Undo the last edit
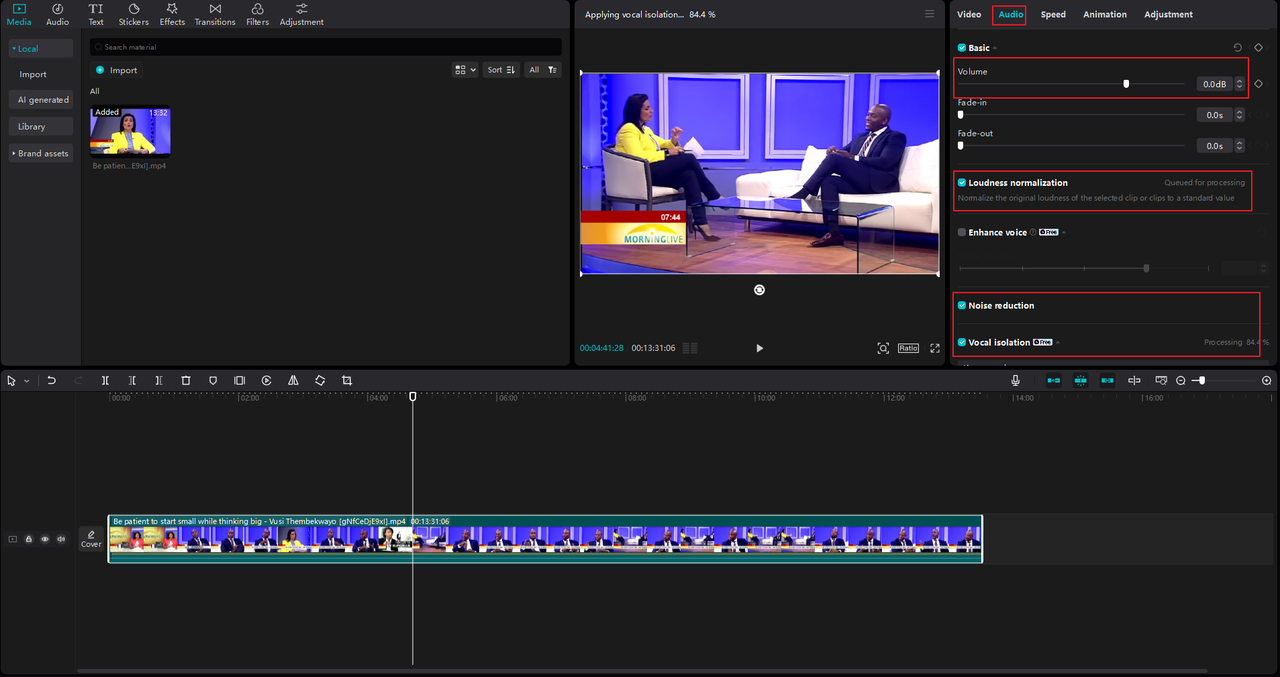Viewport: 1280px width, 677px height. point(51,380)
